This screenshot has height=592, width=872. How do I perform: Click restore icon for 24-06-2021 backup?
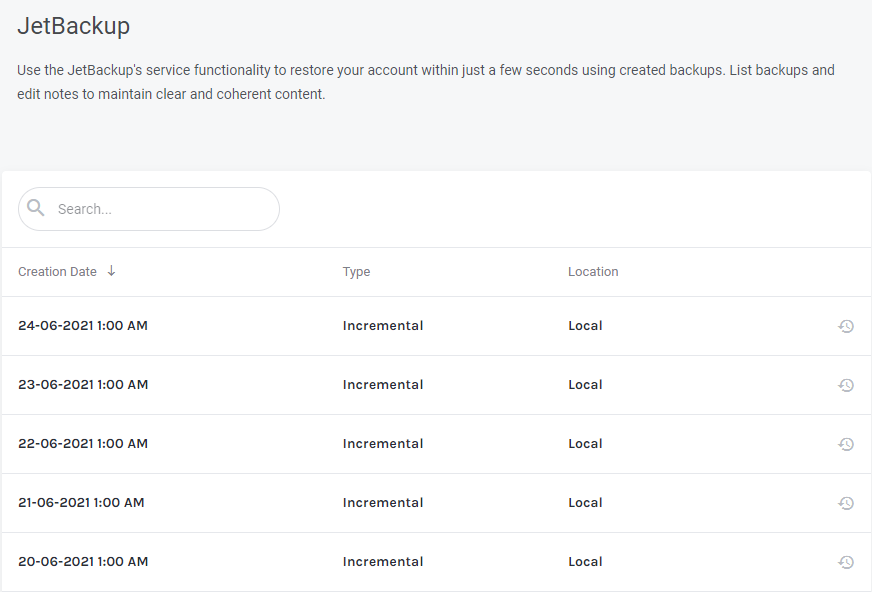pos(846,326)
